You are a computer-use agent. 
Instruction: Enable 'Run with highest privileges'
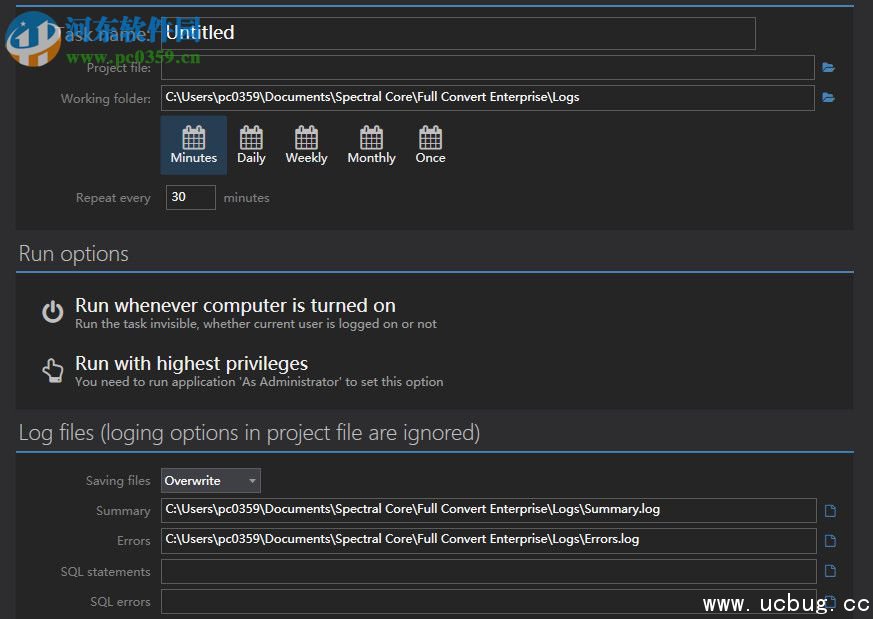pyautogui.click(x=191, y=363)
